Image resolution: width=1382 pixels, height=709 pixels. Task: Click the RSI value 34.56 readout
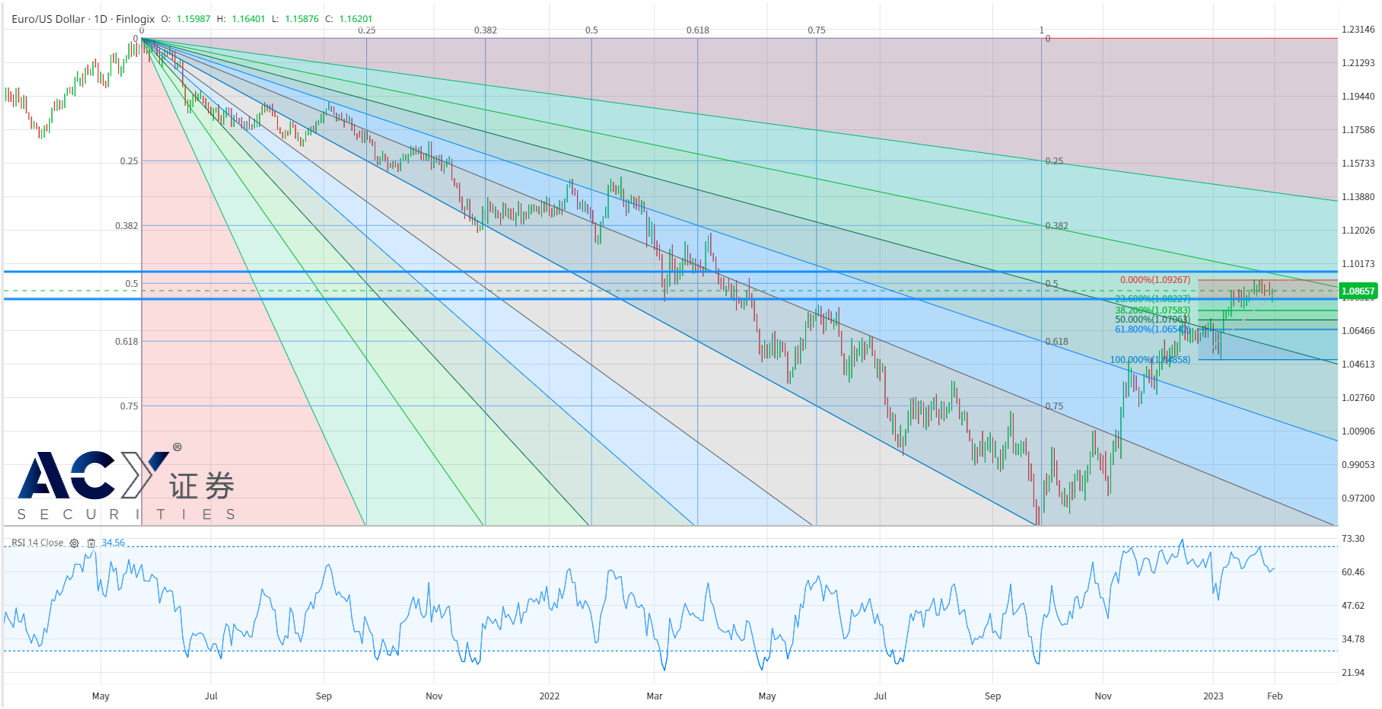tap(113, 543)
